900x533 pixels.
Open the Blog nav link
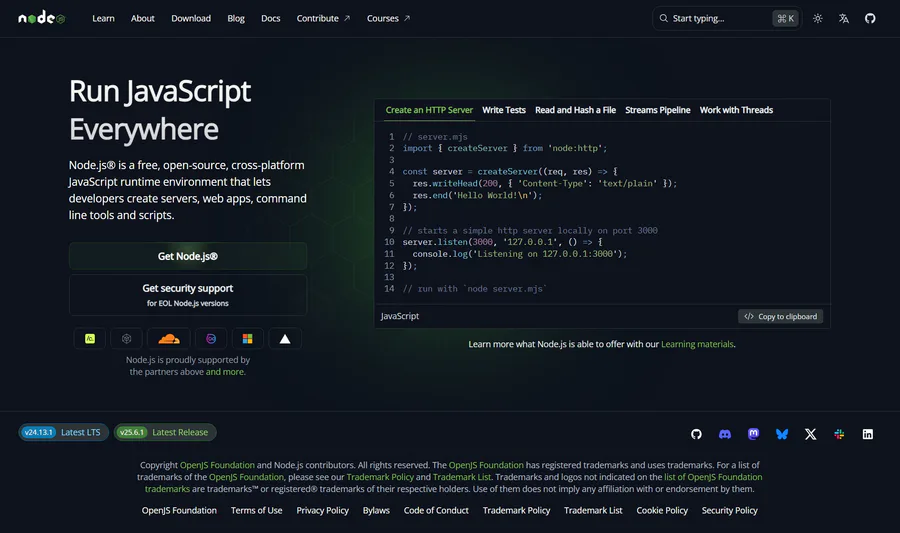236,18
